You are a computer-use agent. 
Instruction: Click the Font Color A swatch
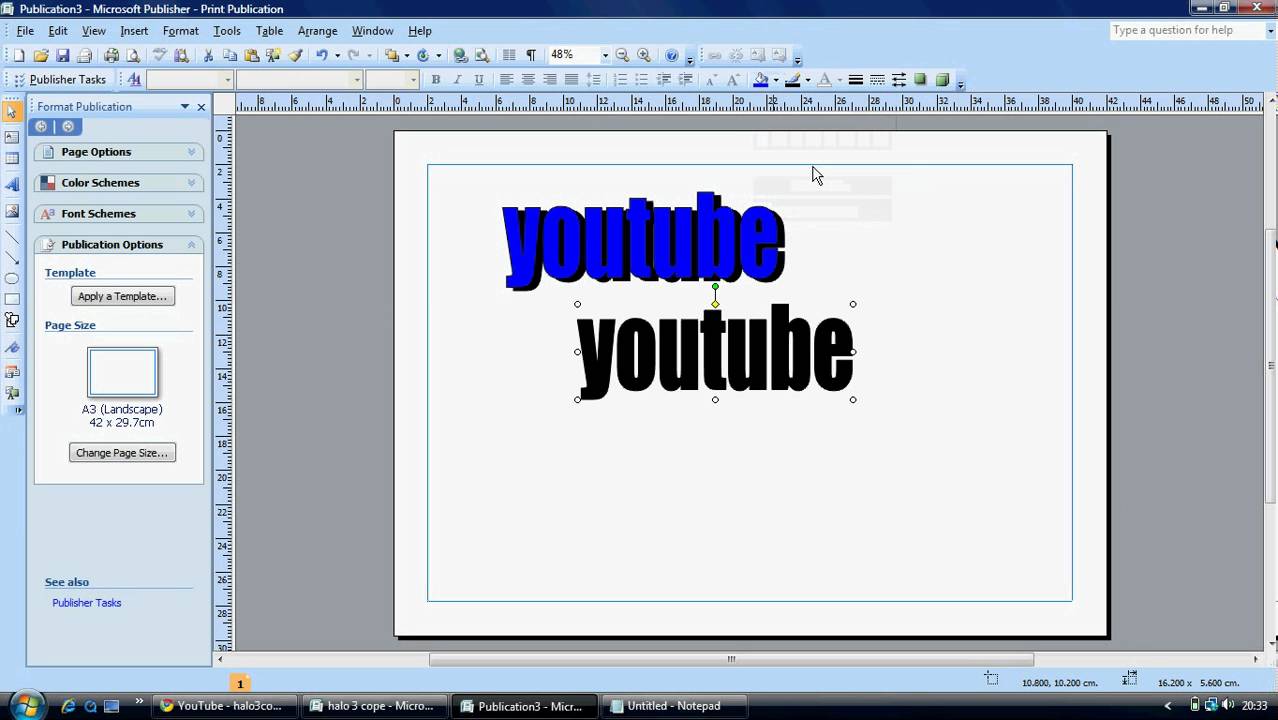coord(824,80)
